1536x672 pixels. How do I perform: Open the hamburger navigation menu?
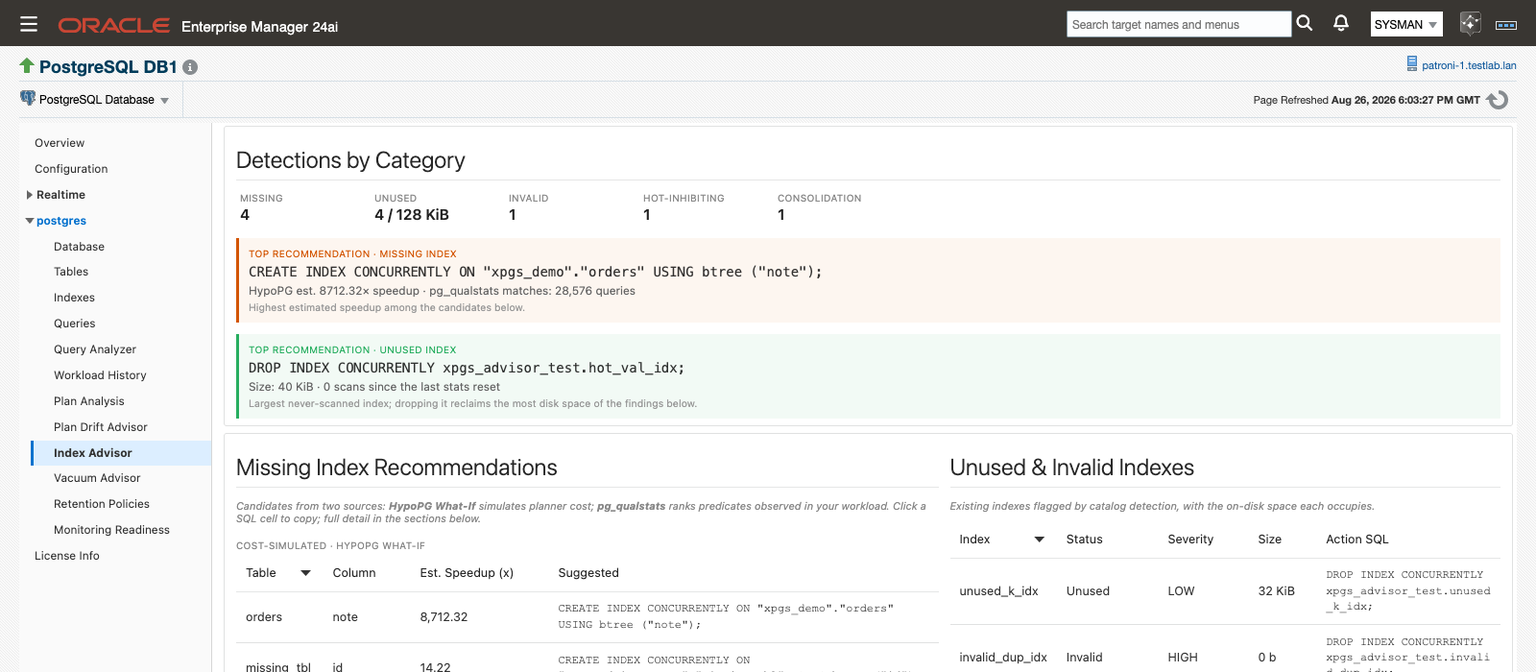coord(28,24)
